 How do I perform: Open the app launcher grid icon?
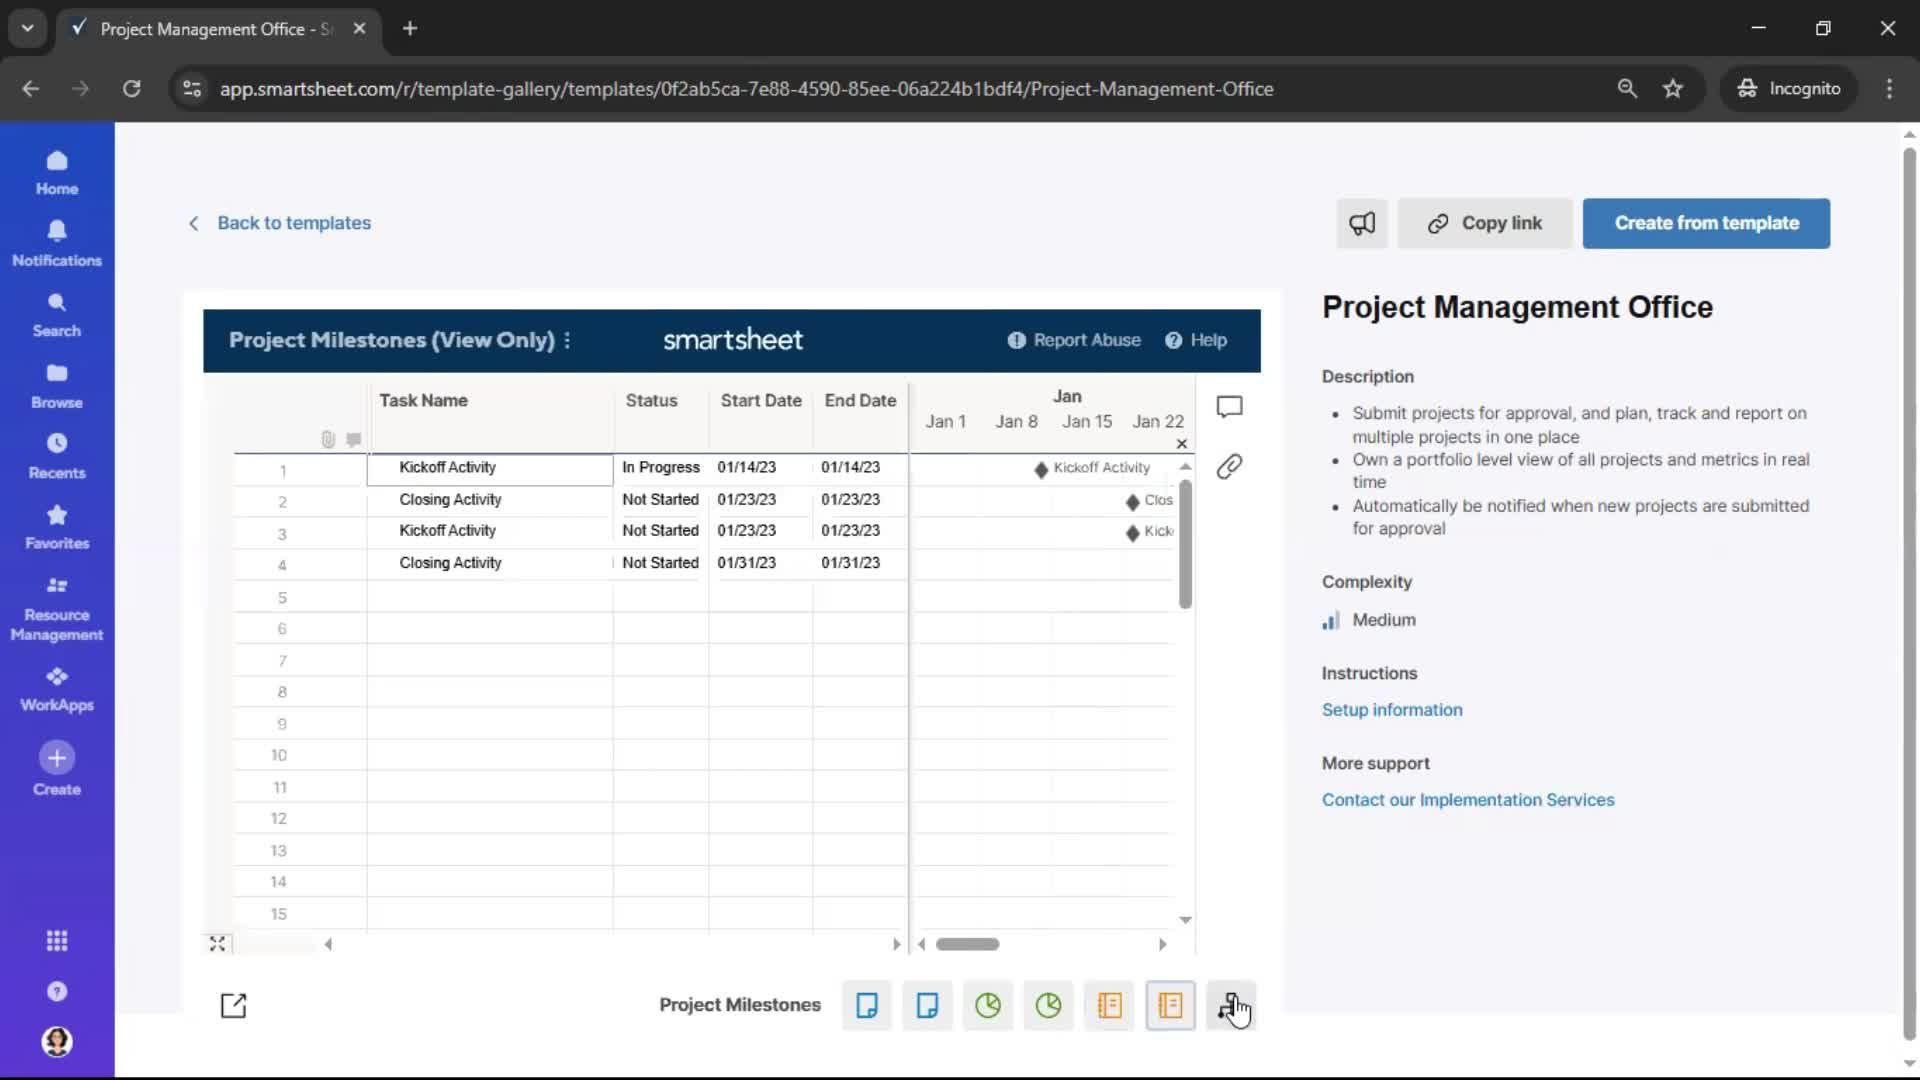click(x=57, y=941)
